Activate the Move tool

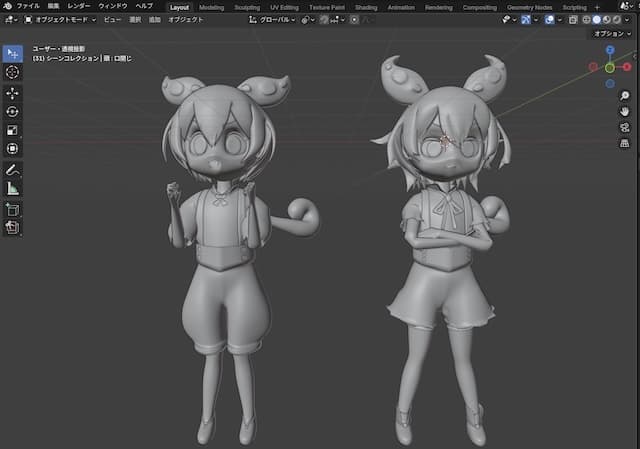click(12, 92)
